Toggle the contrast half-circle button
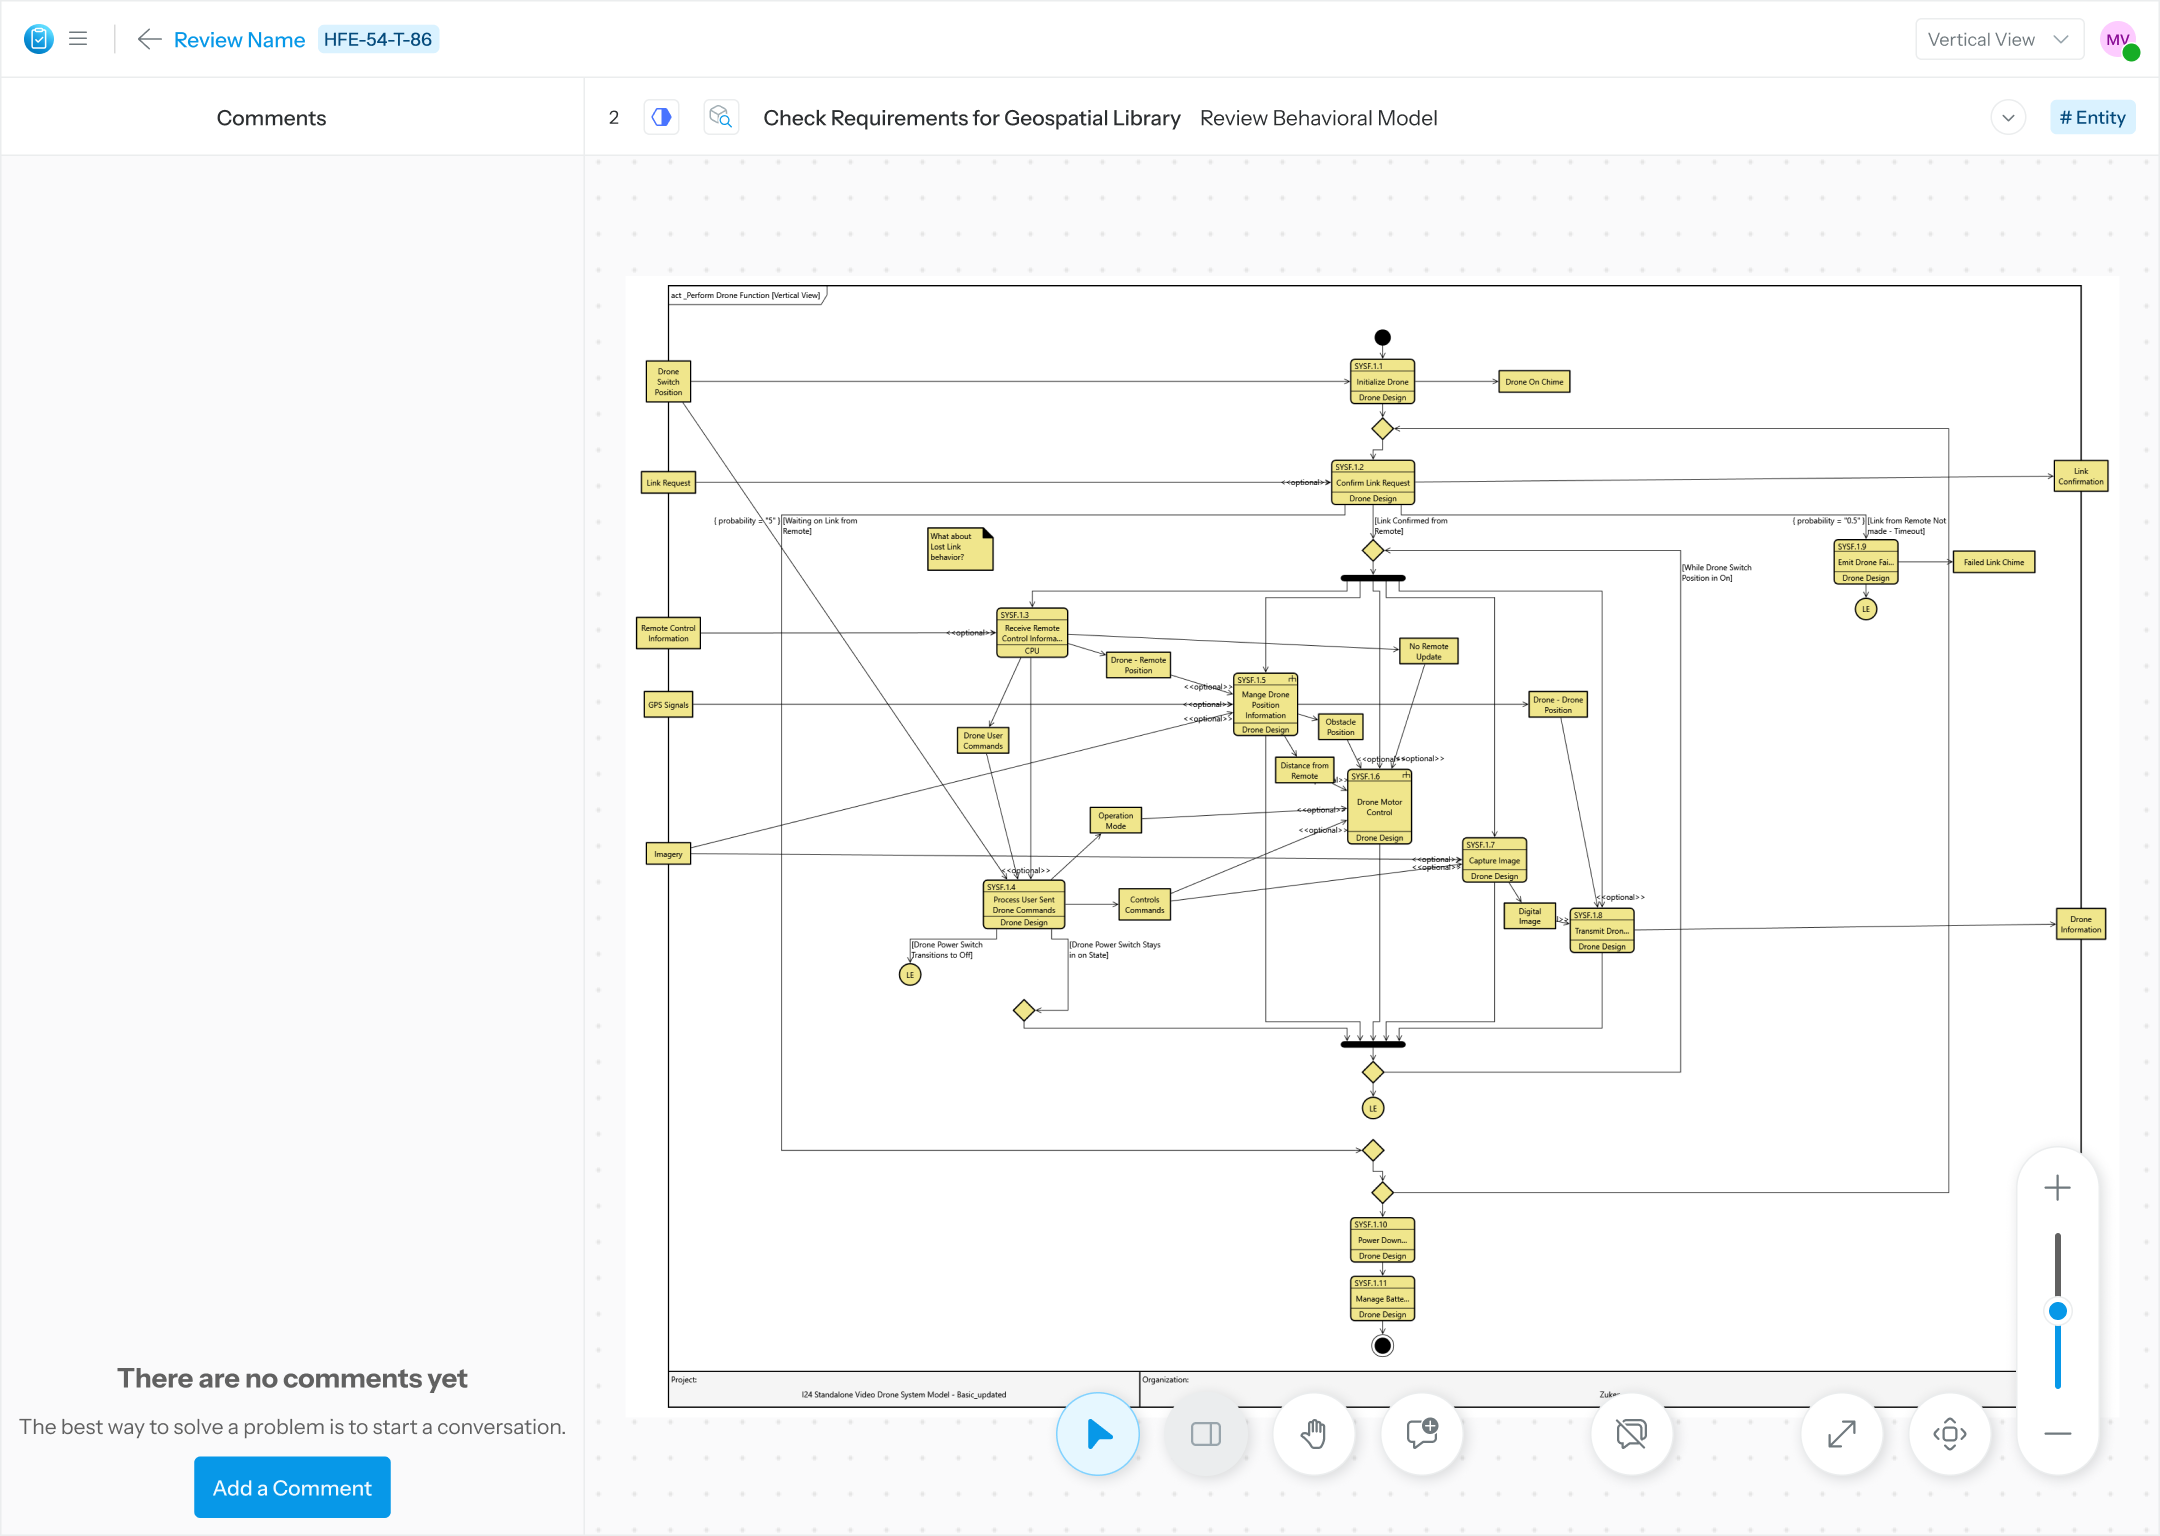Screen dimensions: 2160x1536 pos(661,118)
